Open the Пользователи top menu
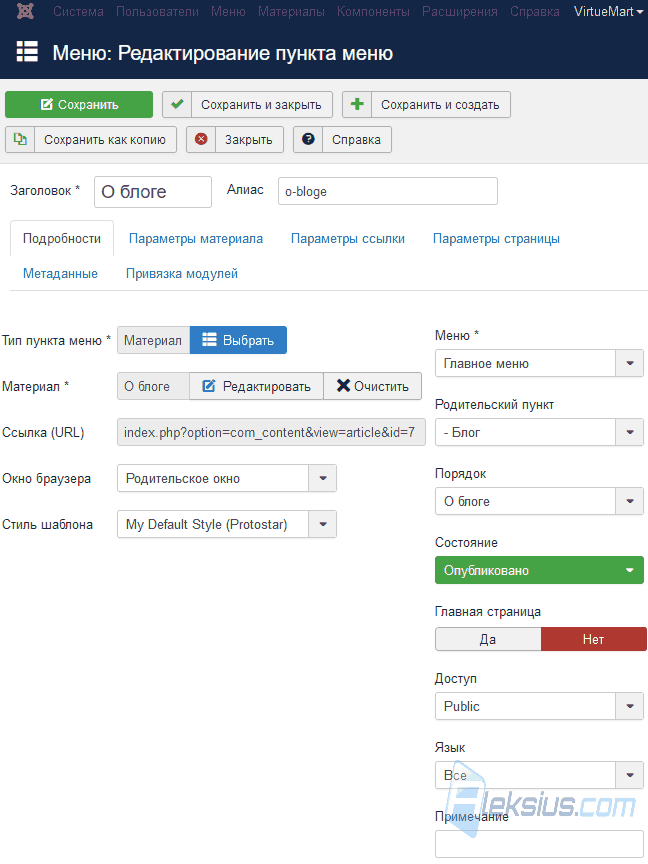Image resolution: width=648 pixels, height=864 pixels. [x=158, y=12]
